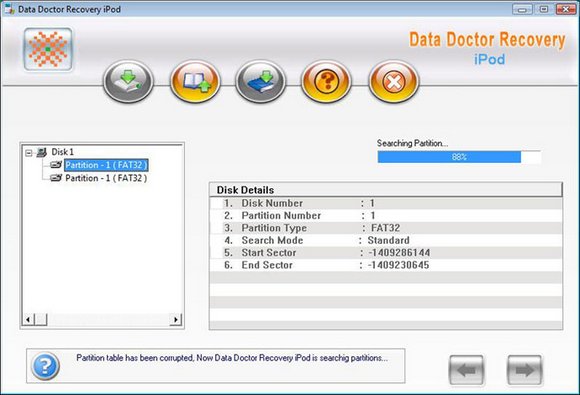Click the orange X exit toolbar icon
Viewport: 580px width, 395px height.
point(394,81)
